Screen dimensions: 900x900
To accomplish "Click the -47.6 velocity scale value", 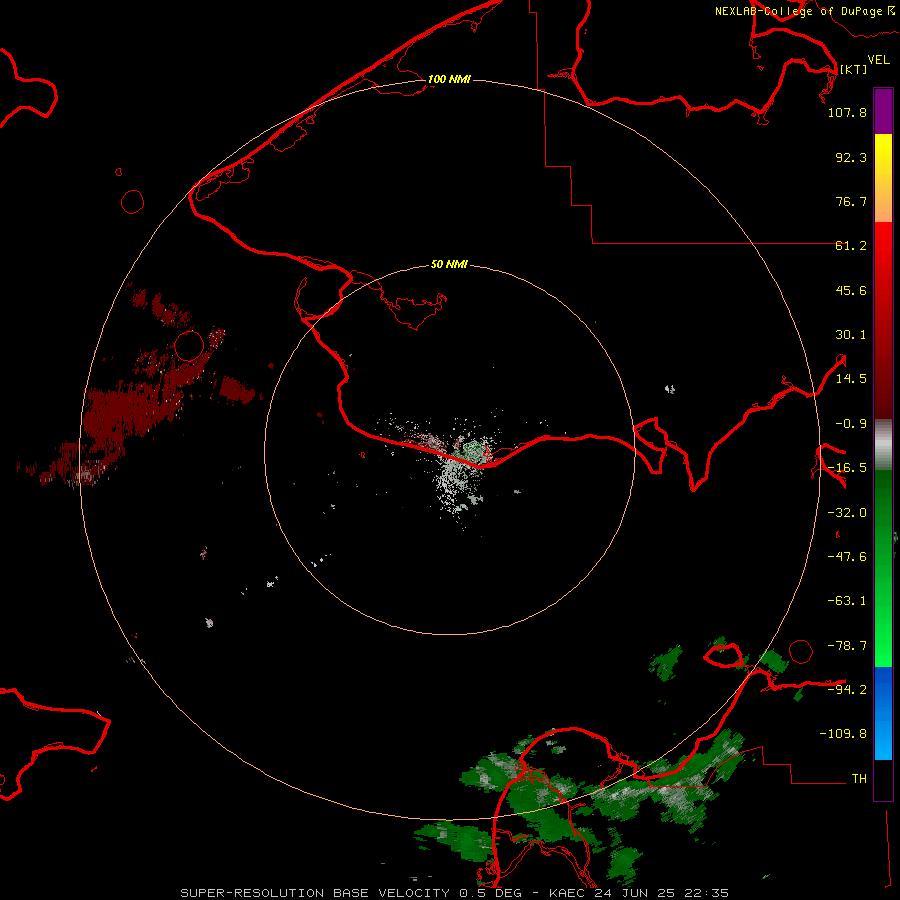I will [847, 557].
